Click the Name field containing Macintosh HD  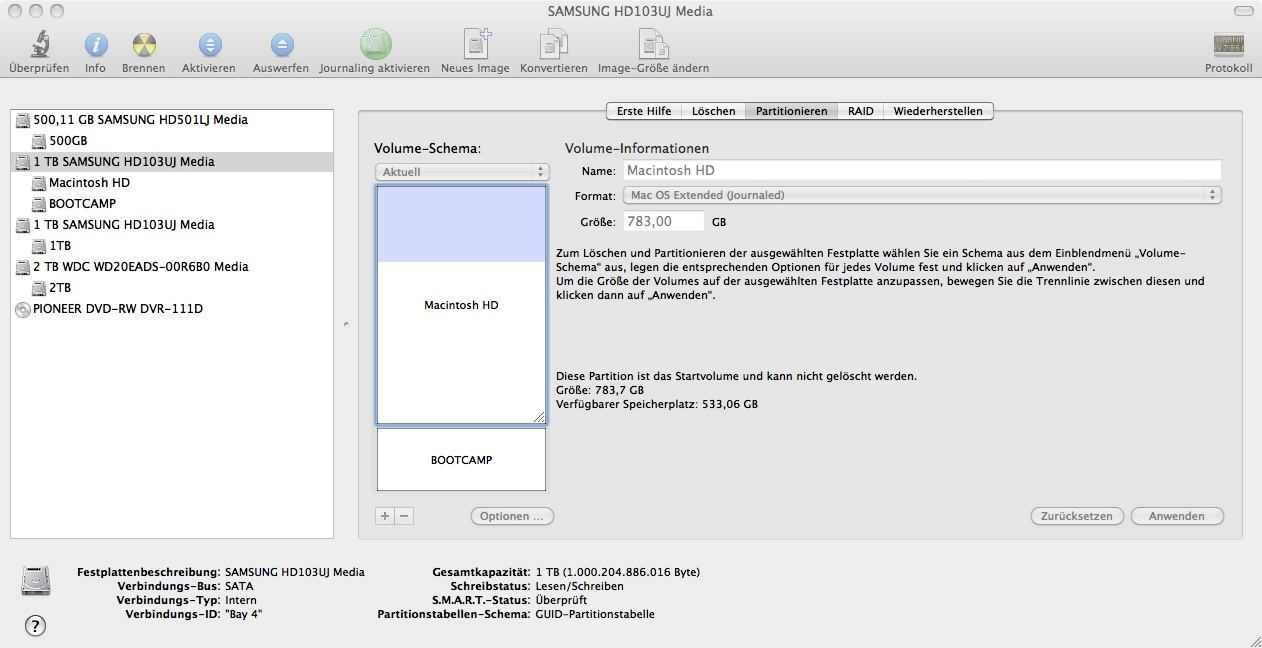tap(922, 171)
